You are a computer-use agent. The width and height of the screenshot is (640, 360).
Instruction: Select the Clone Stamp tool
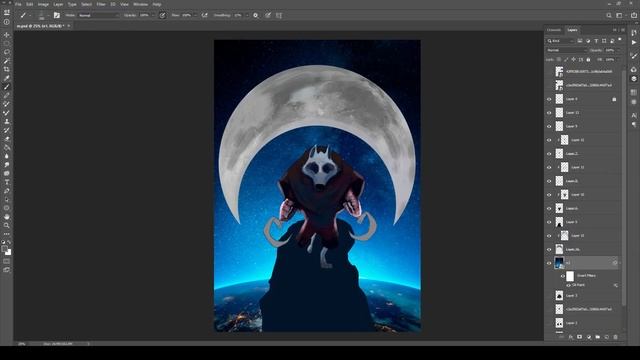(x=7, y=121)
